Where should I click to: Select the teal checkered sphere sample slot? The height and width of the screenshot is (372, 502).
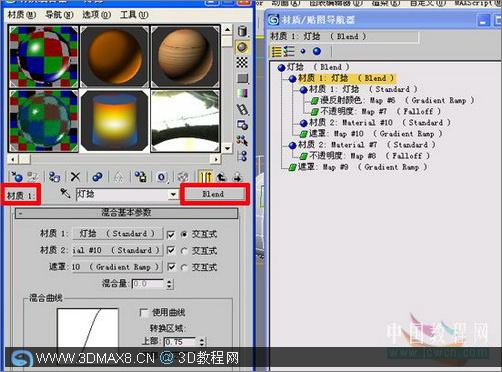pyautogui.click(x=43, y=121)
